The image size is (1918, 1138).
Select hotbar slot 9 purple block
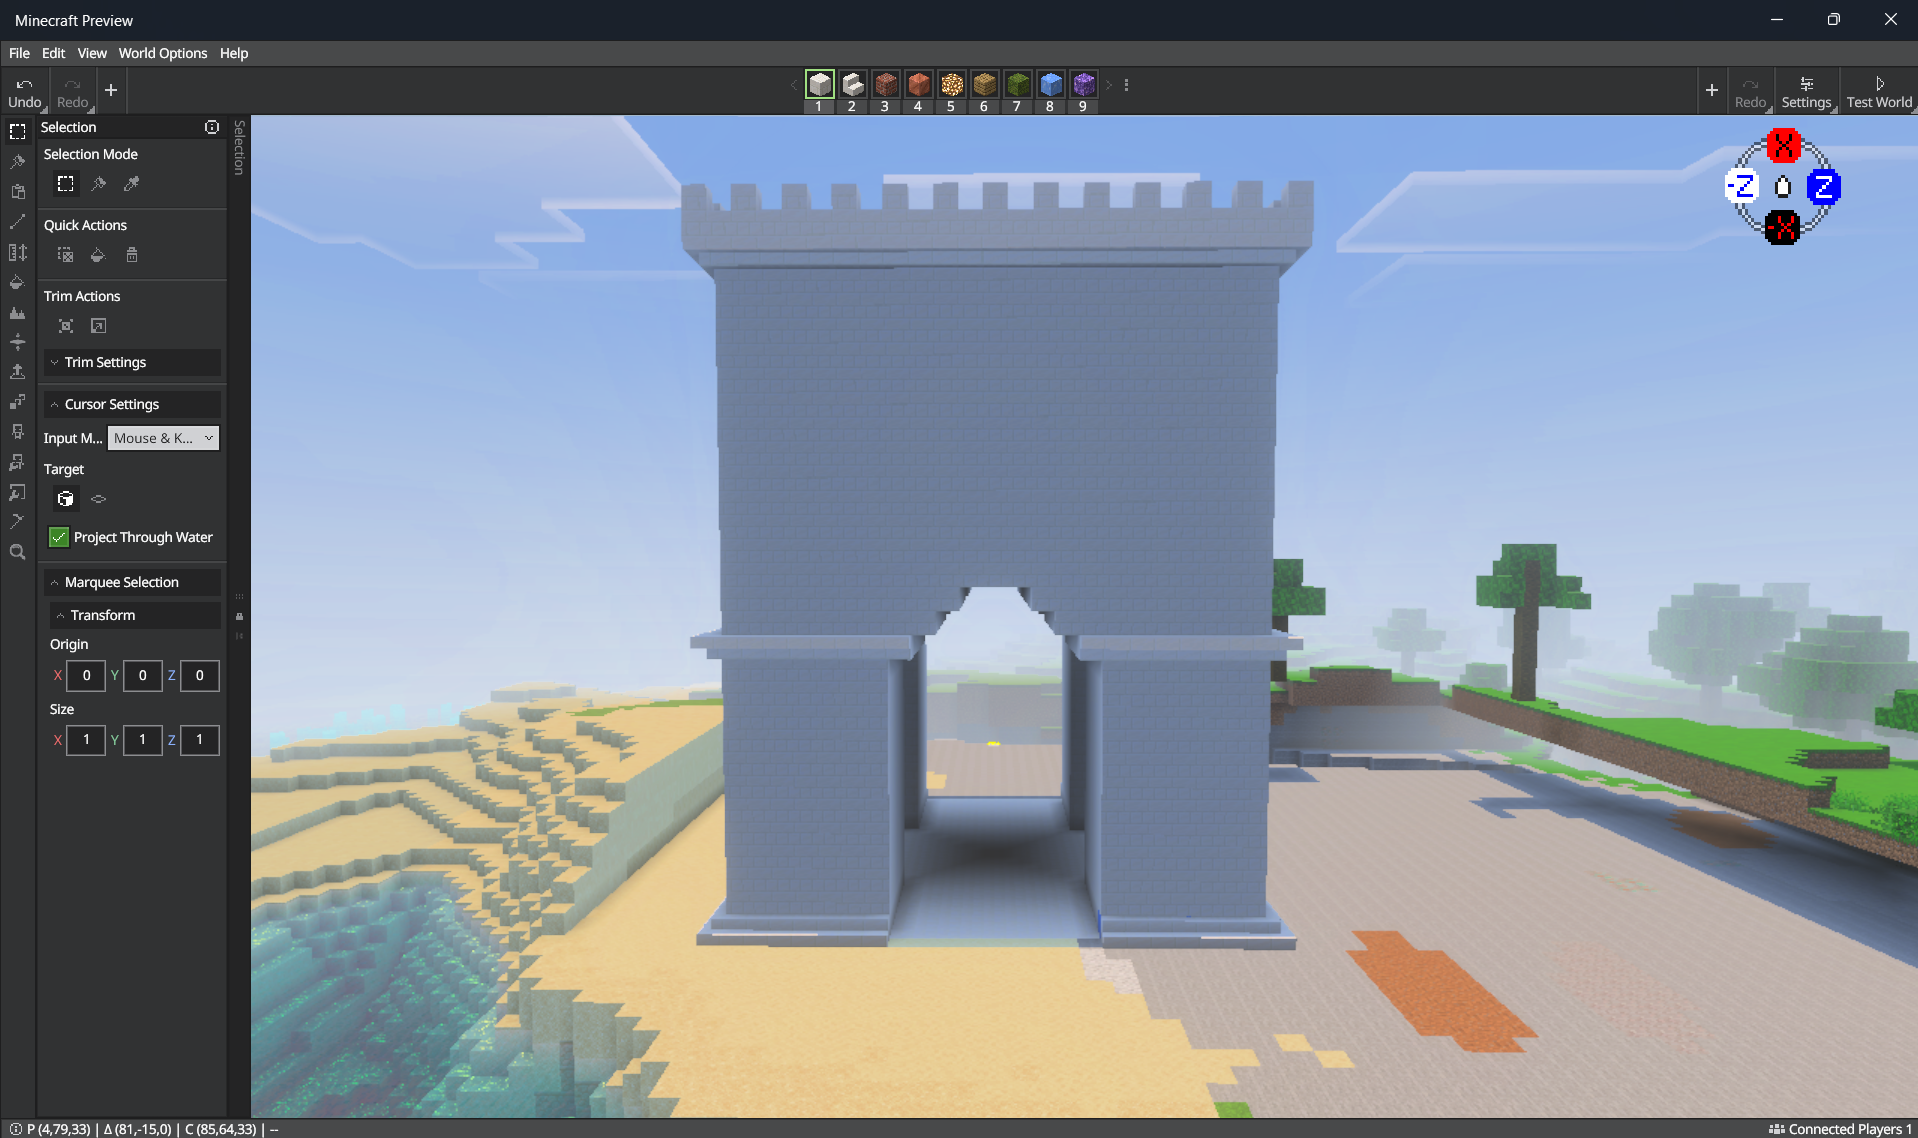[1083, 85]
